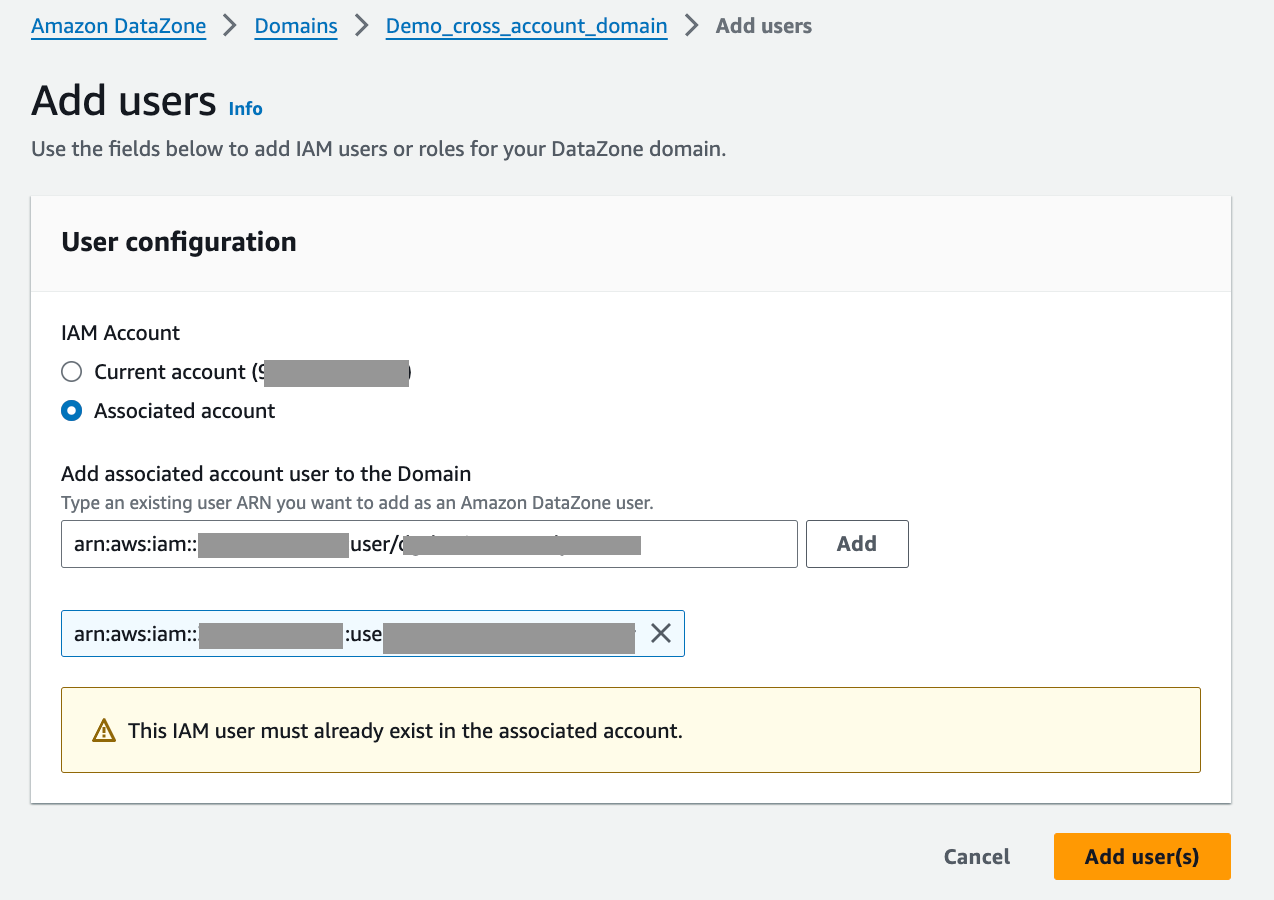Go to the Domains breadcrumb

pyautogui.click(x=296, y=26)
